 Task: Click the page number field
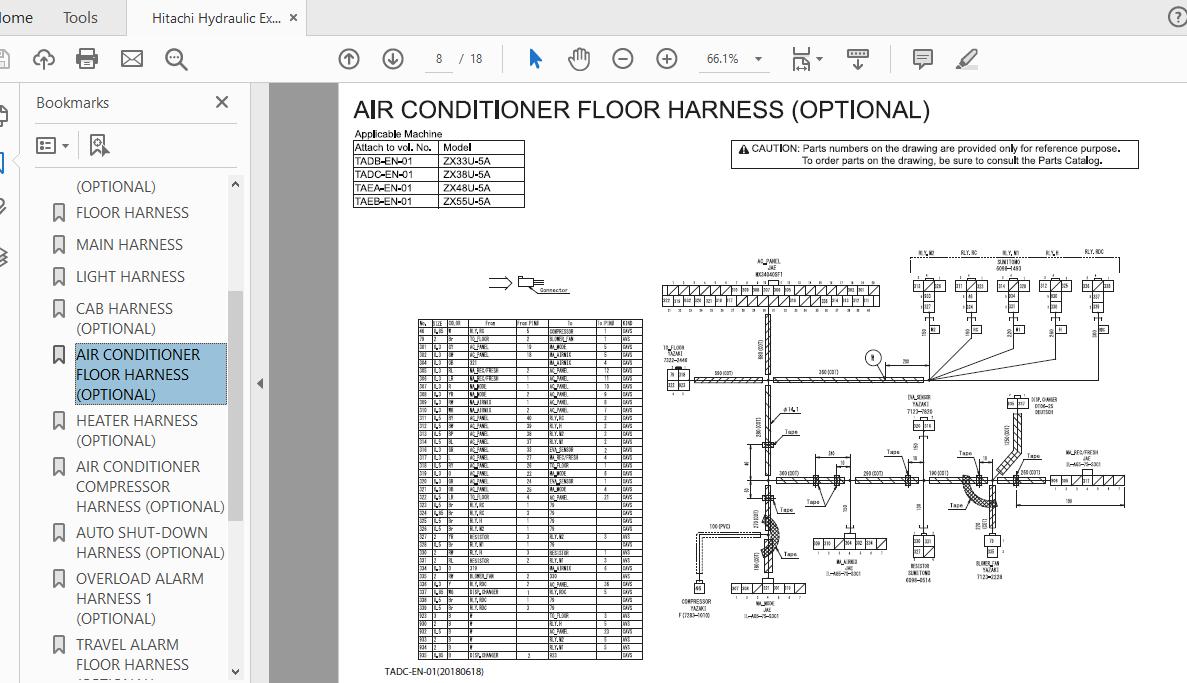439,59
